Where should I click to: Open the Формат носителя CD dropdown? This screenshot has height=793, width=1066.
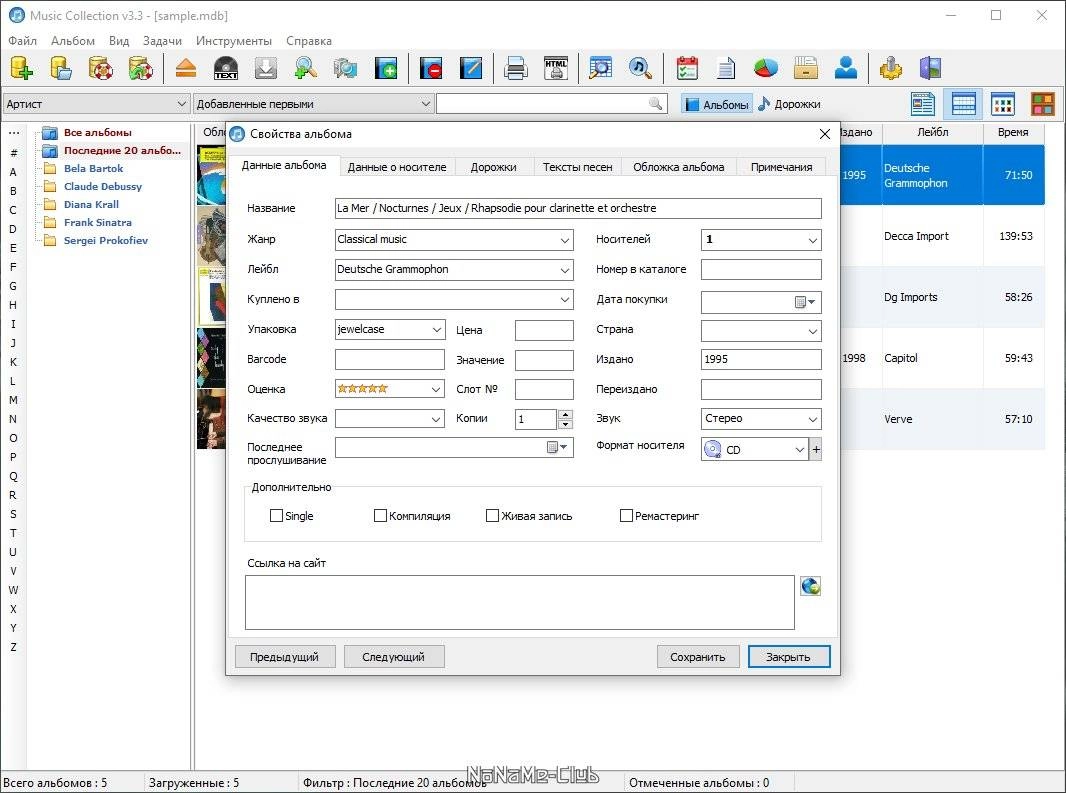pyautogui.click(x=800, y=450)
